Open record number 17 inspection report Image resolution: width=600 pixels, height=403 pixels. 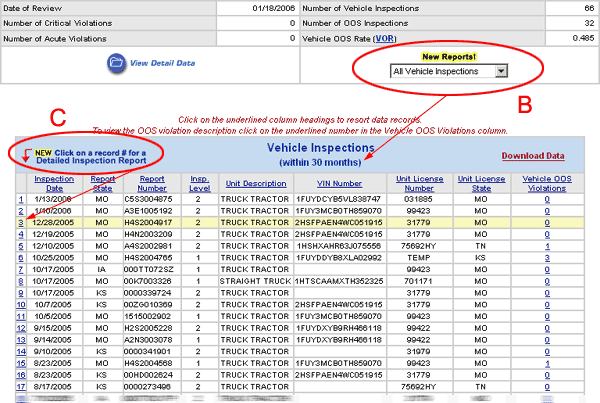point(21,387)
